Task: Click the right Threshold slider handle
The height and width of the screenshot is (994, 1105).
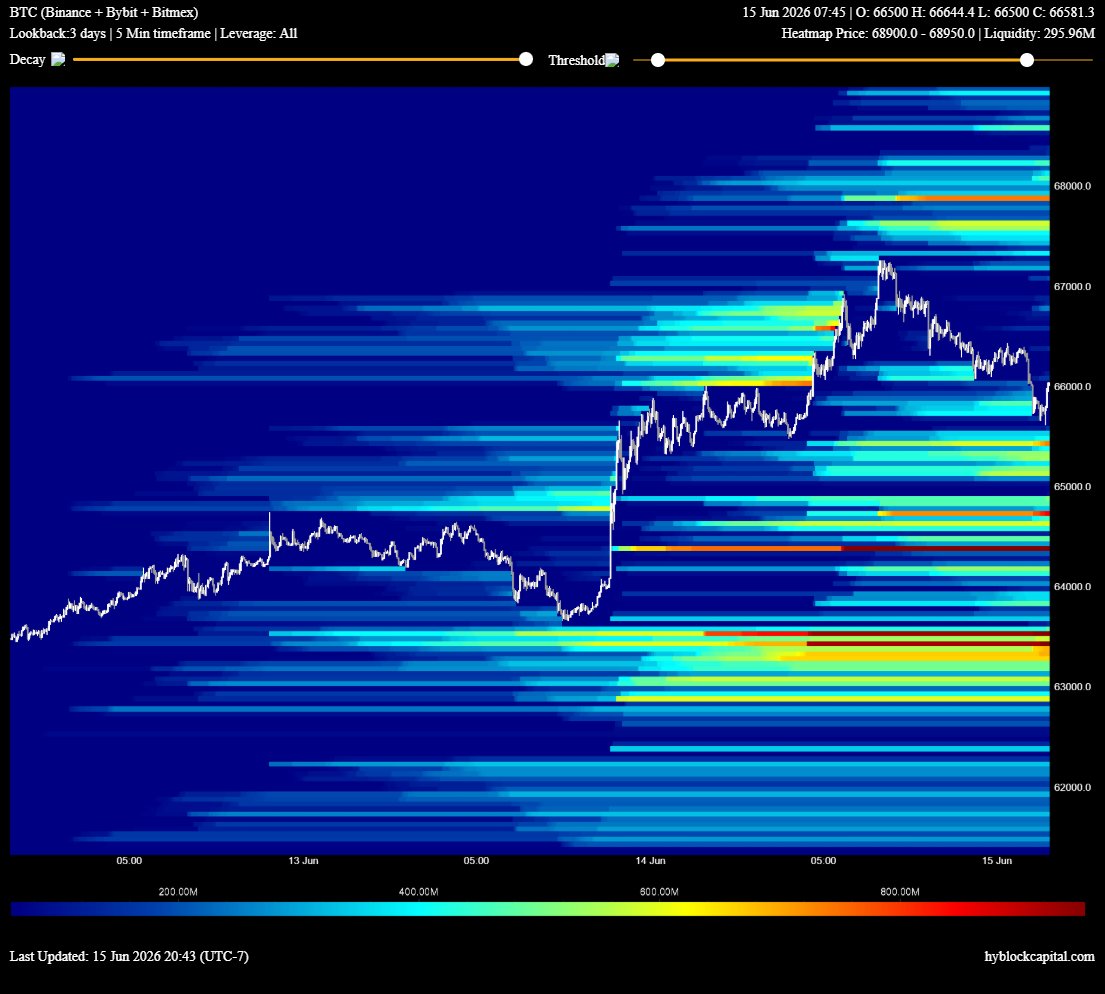Action: pos(1027,60)
